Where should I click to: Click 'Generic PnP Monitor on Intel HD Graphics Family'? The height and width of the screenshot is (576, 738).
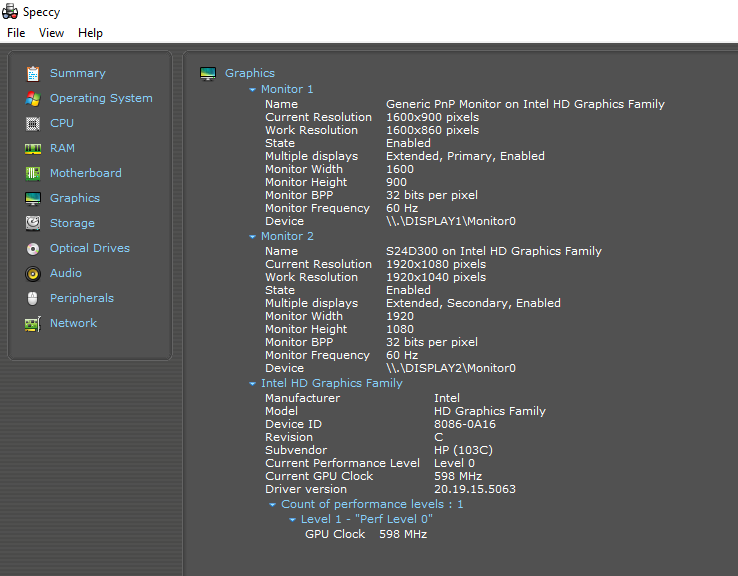coord(525,104)
